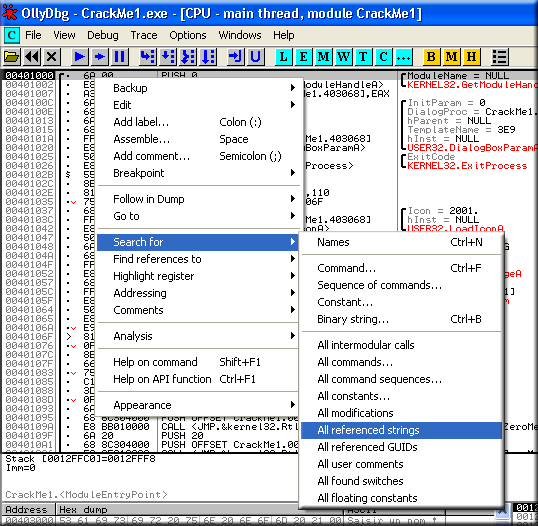Select Names in Search for submenu

point(401,242)
